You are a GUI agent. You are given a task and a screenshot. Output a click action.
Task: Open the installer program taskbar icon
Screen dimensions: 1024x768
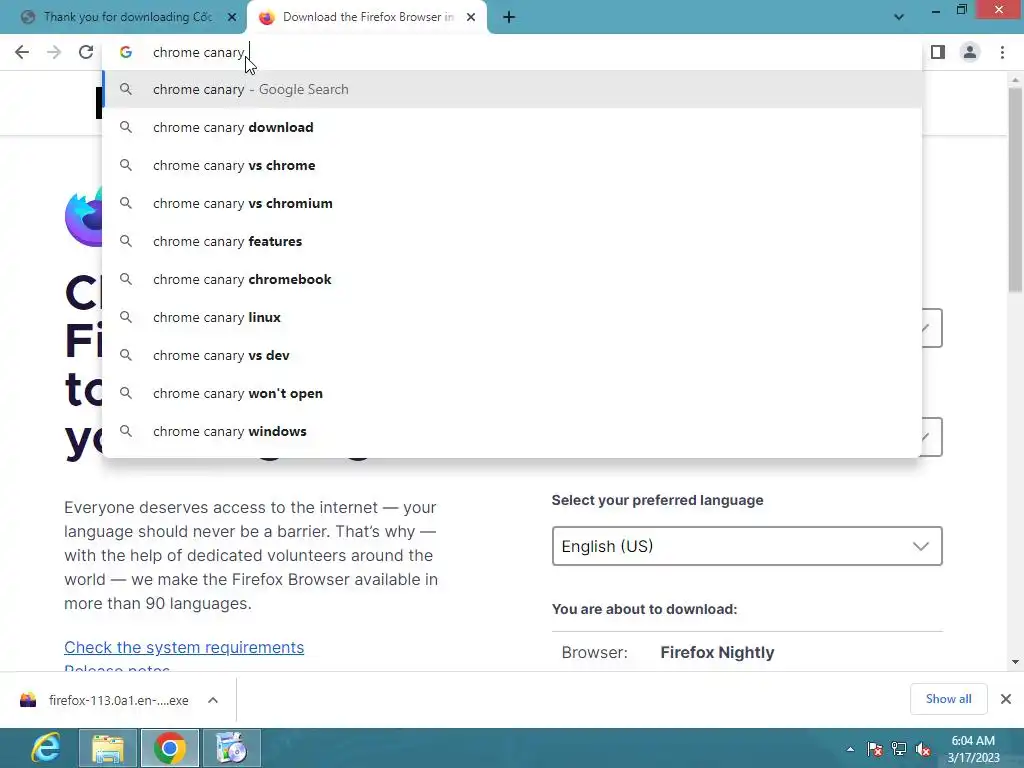pos(231,748)
